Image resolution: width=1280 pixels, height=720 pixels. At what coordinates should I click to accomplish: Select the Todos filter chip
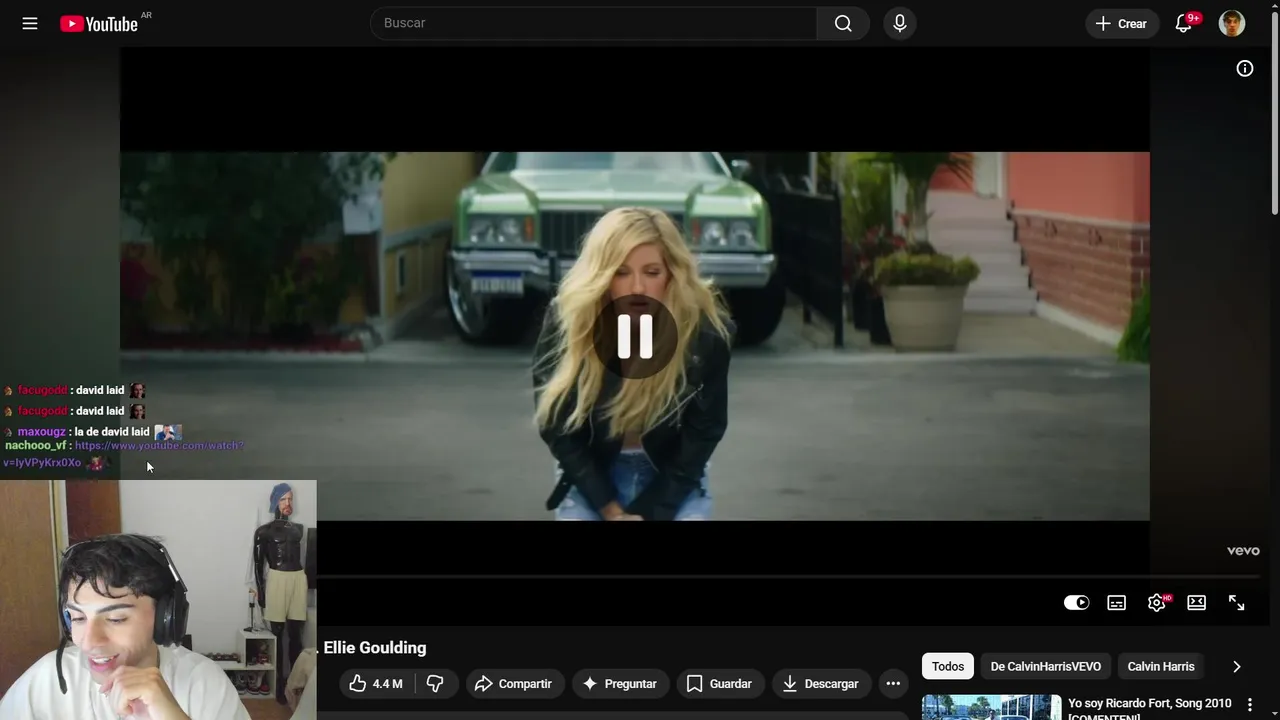948,666
